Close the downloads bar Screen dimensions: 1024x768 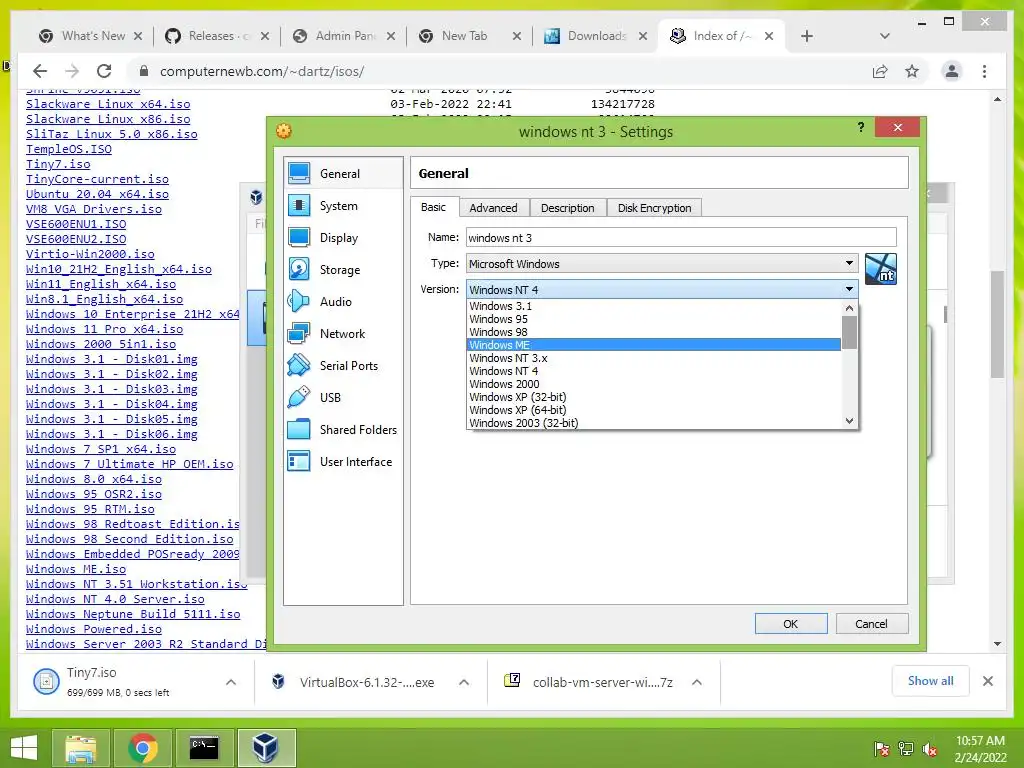(987, 681)
